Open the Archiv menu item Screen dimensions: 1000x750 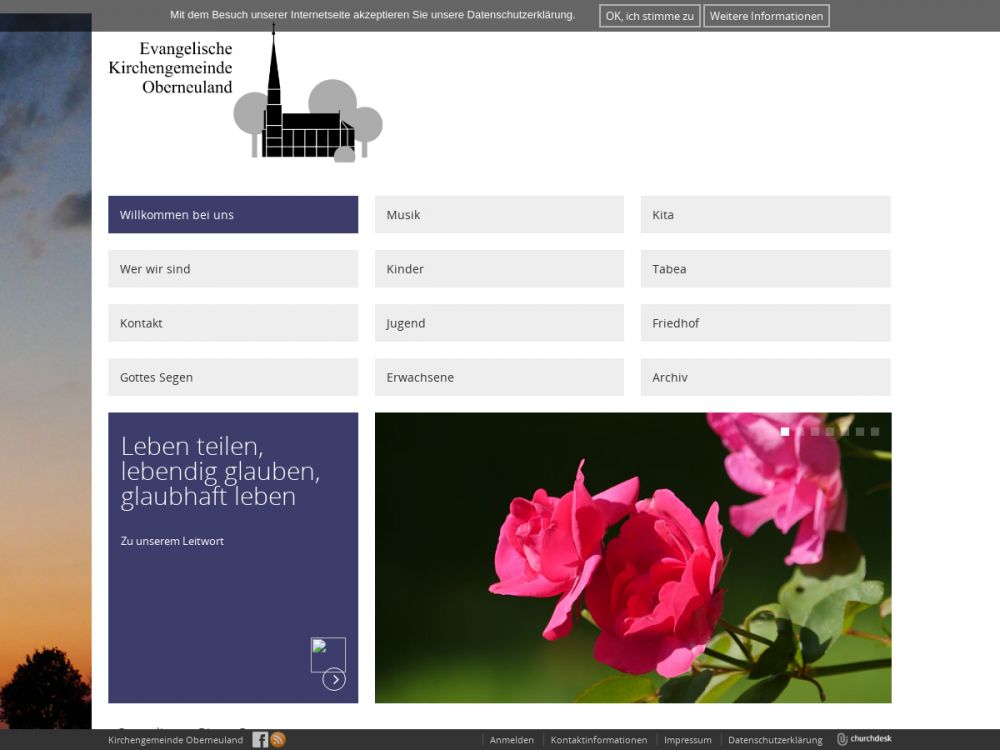click(765, 377)
